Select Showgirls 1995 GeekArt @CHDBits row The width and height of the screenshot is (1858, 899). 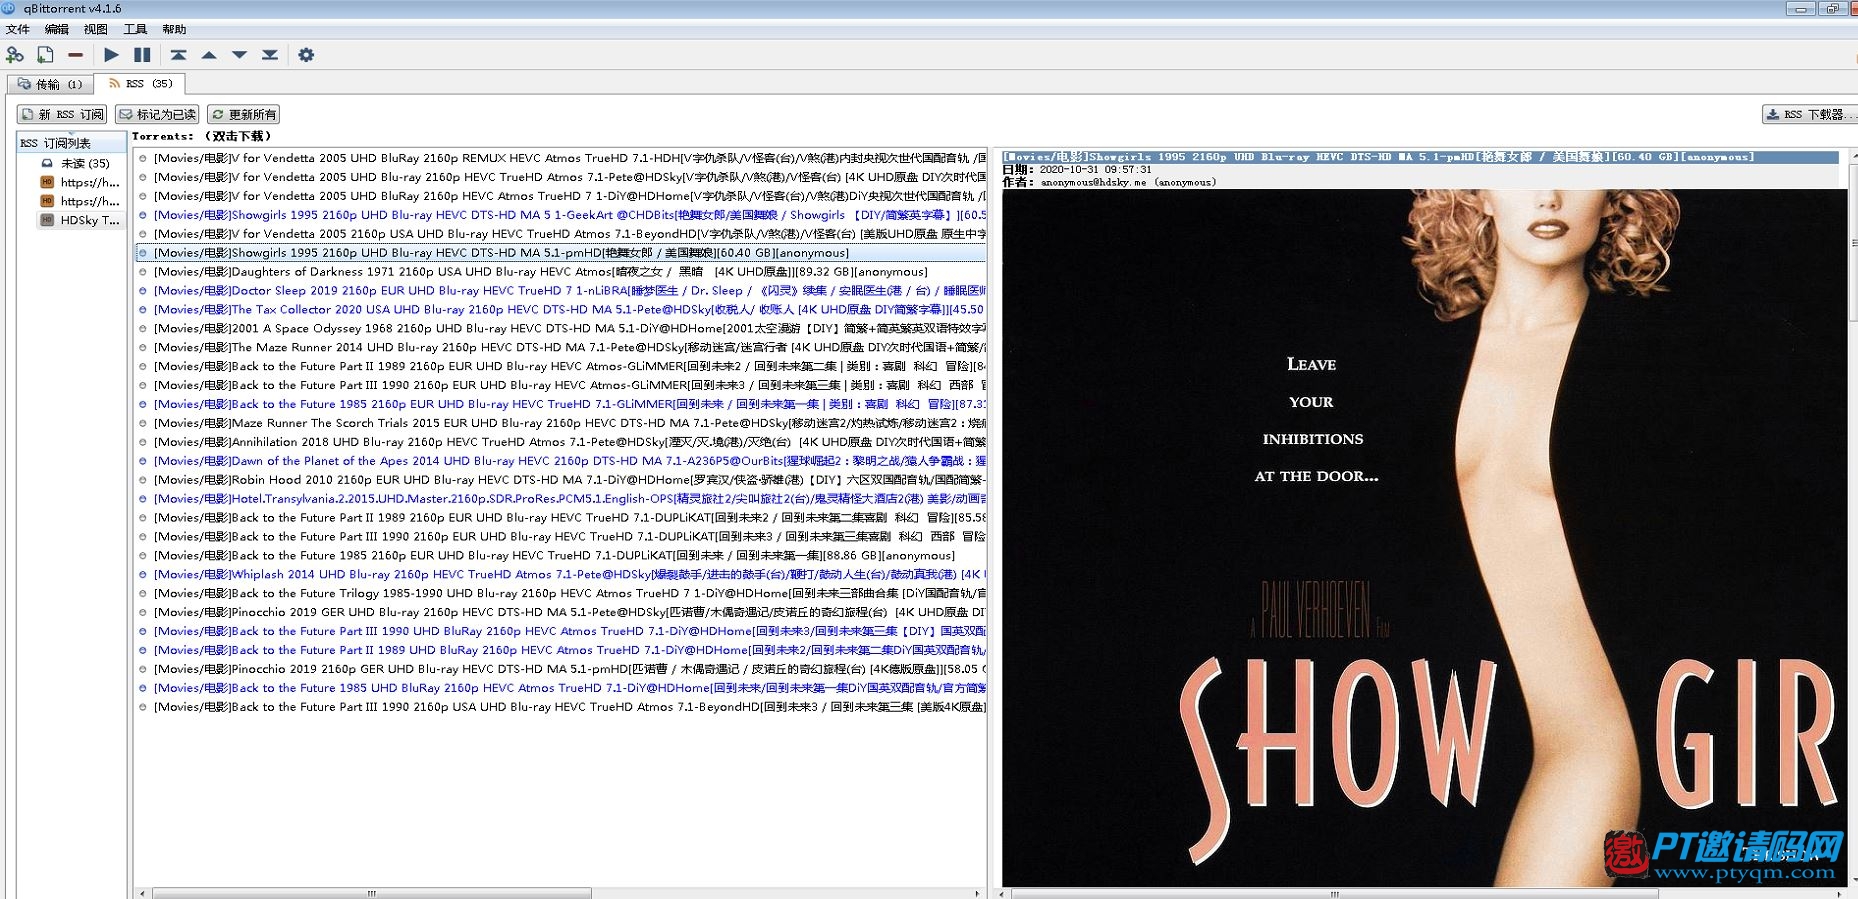(x=561, y=215)
